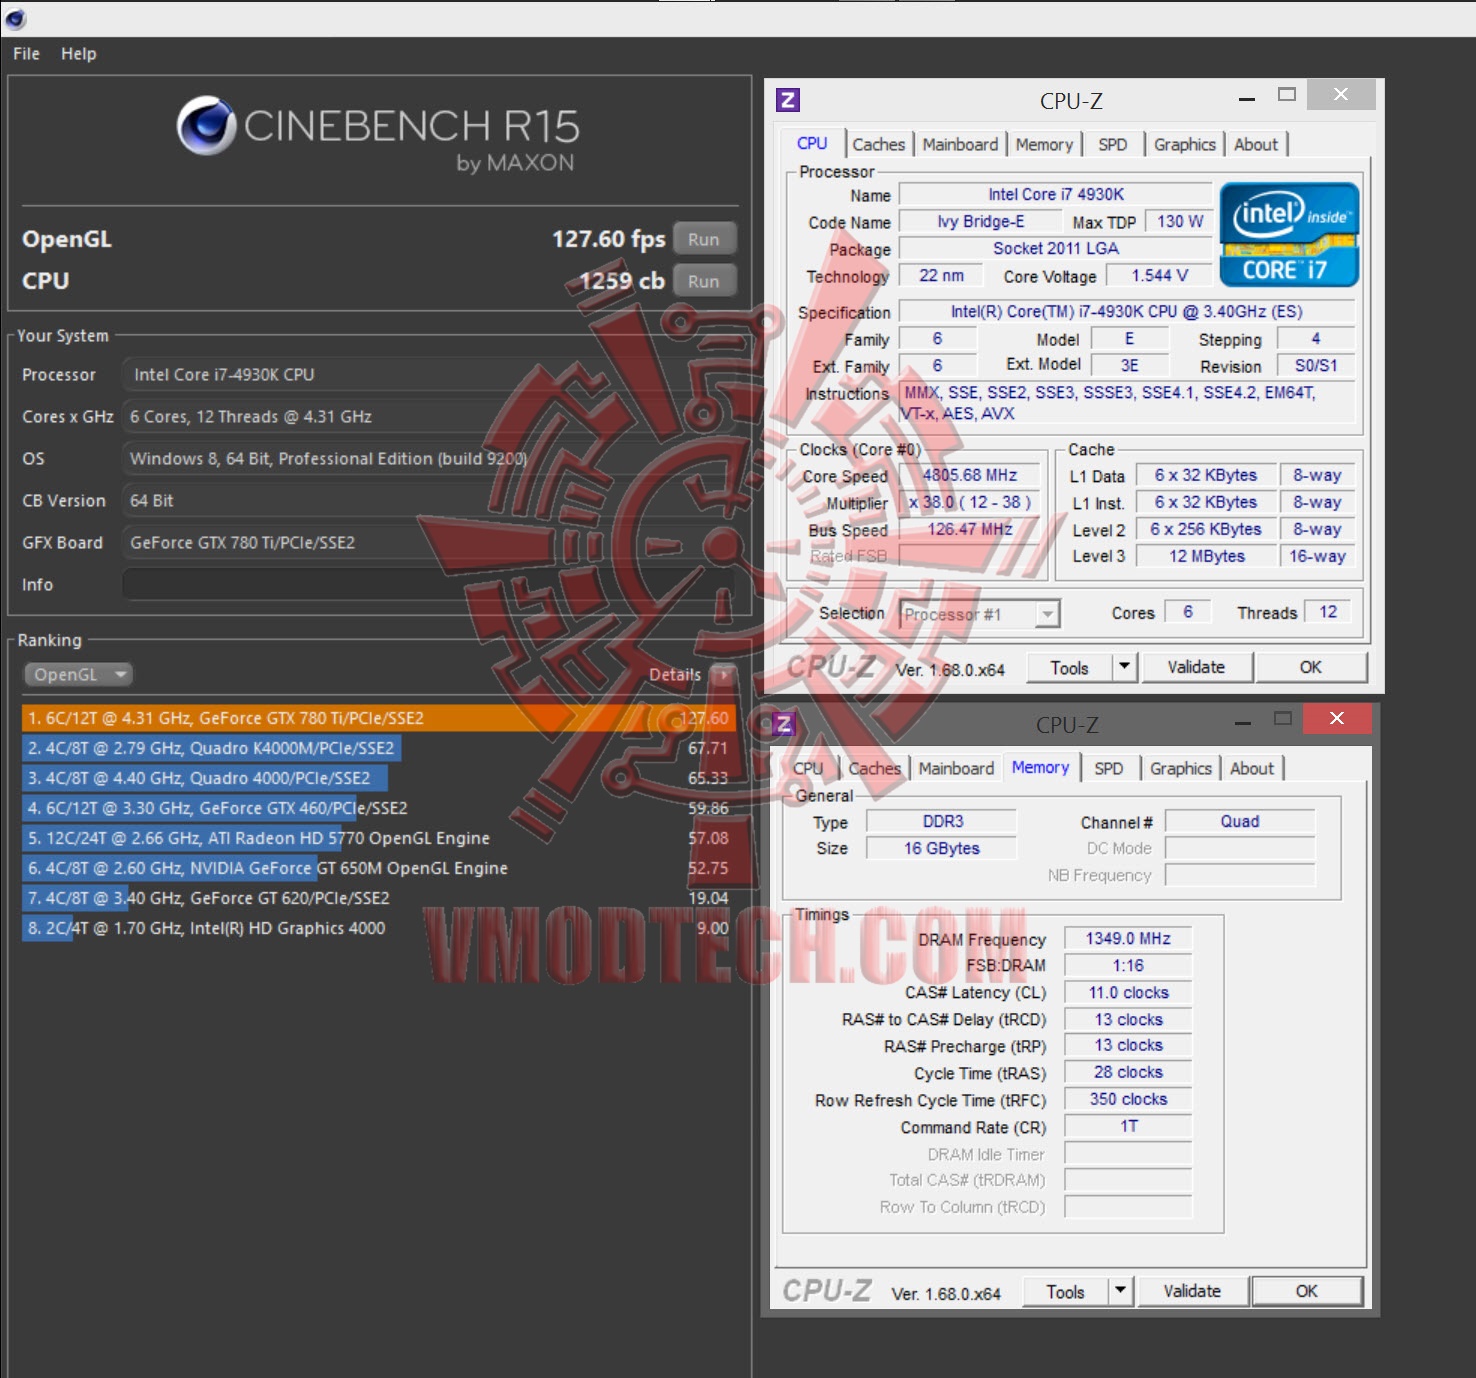Run the CPU benchmark

(x=704, y=281)
